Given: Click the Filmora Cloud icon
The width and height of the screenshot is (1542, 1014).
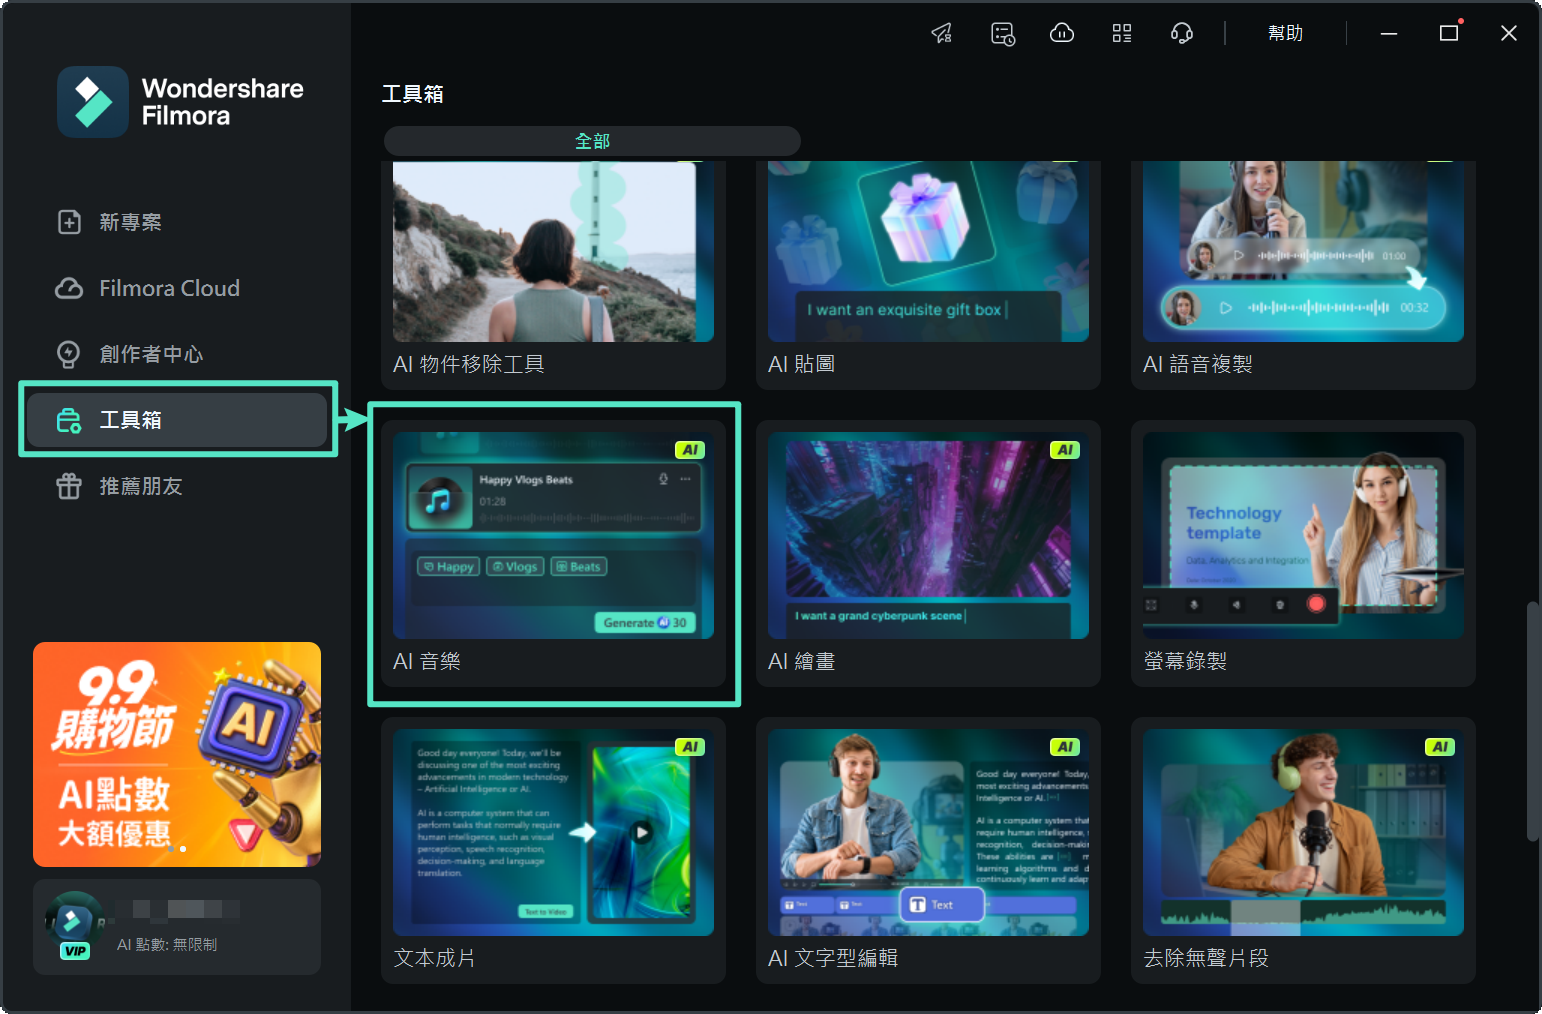Looking at the screenshot, I should [69, 288].
